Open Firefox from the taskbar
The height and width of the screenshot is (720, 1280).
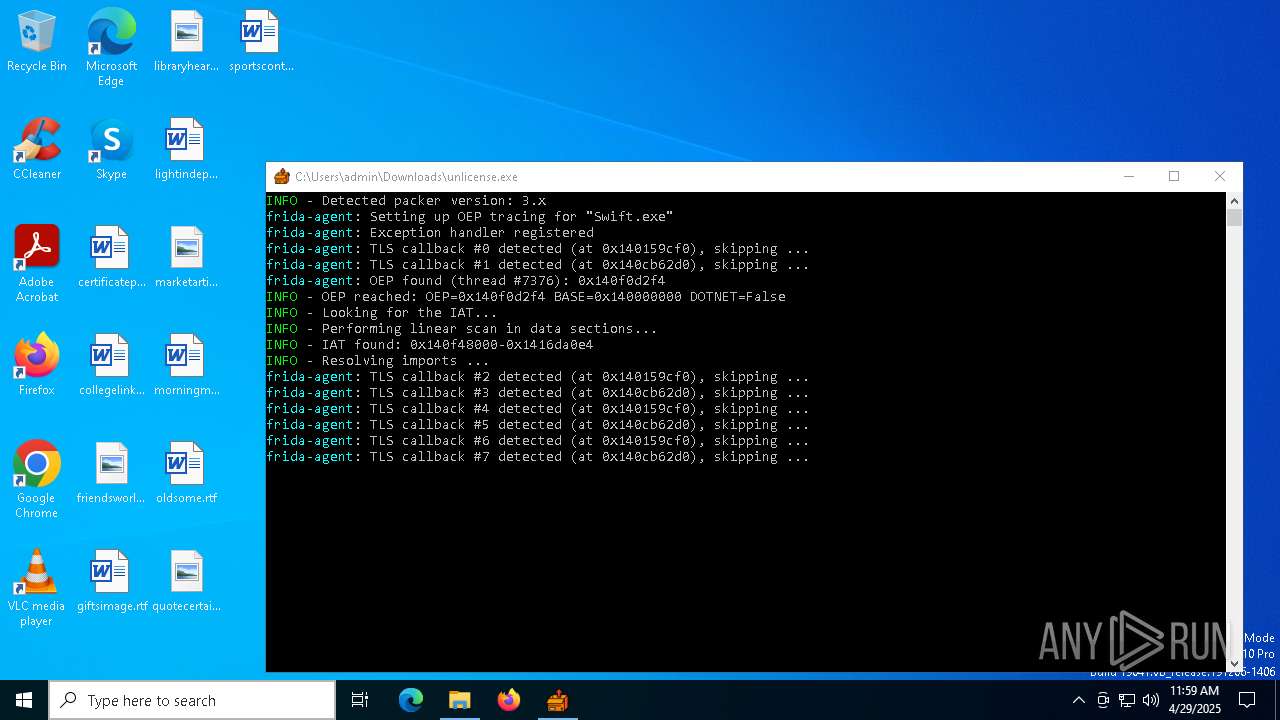click(509, 700)
